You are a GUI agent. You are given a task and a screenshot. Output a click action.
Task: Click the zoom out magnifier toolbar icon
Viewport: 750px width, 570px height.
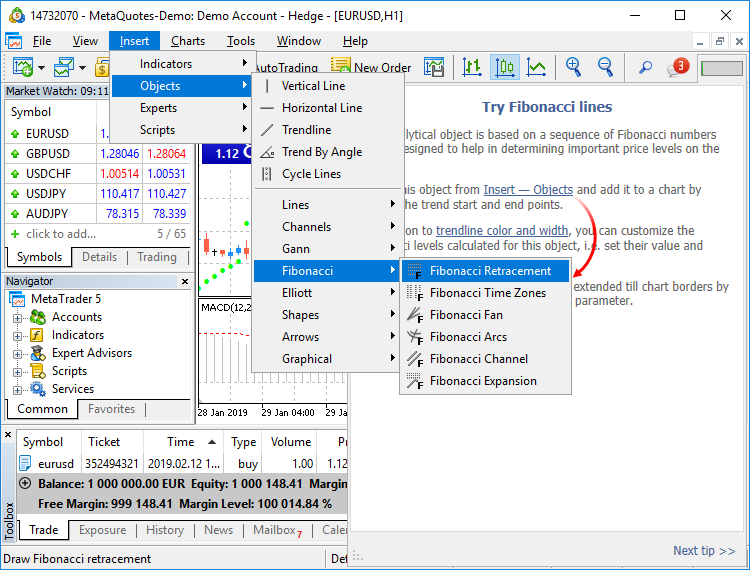tap(605, 67)
